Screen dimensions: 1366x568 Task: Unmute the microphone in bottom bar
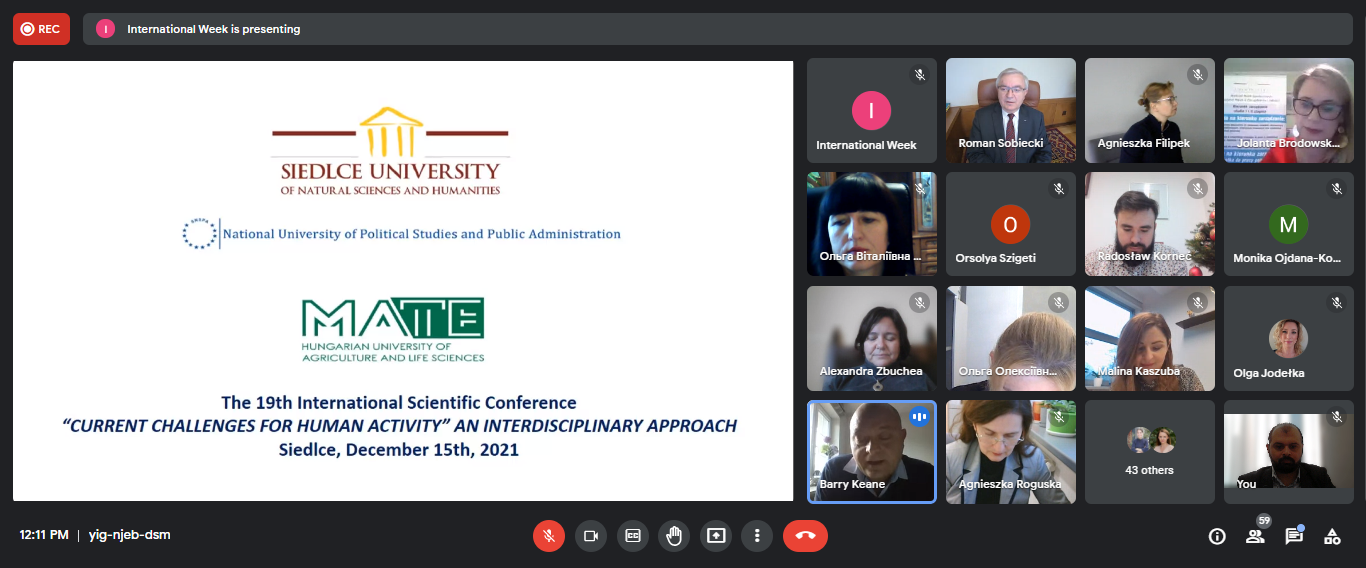548,536
